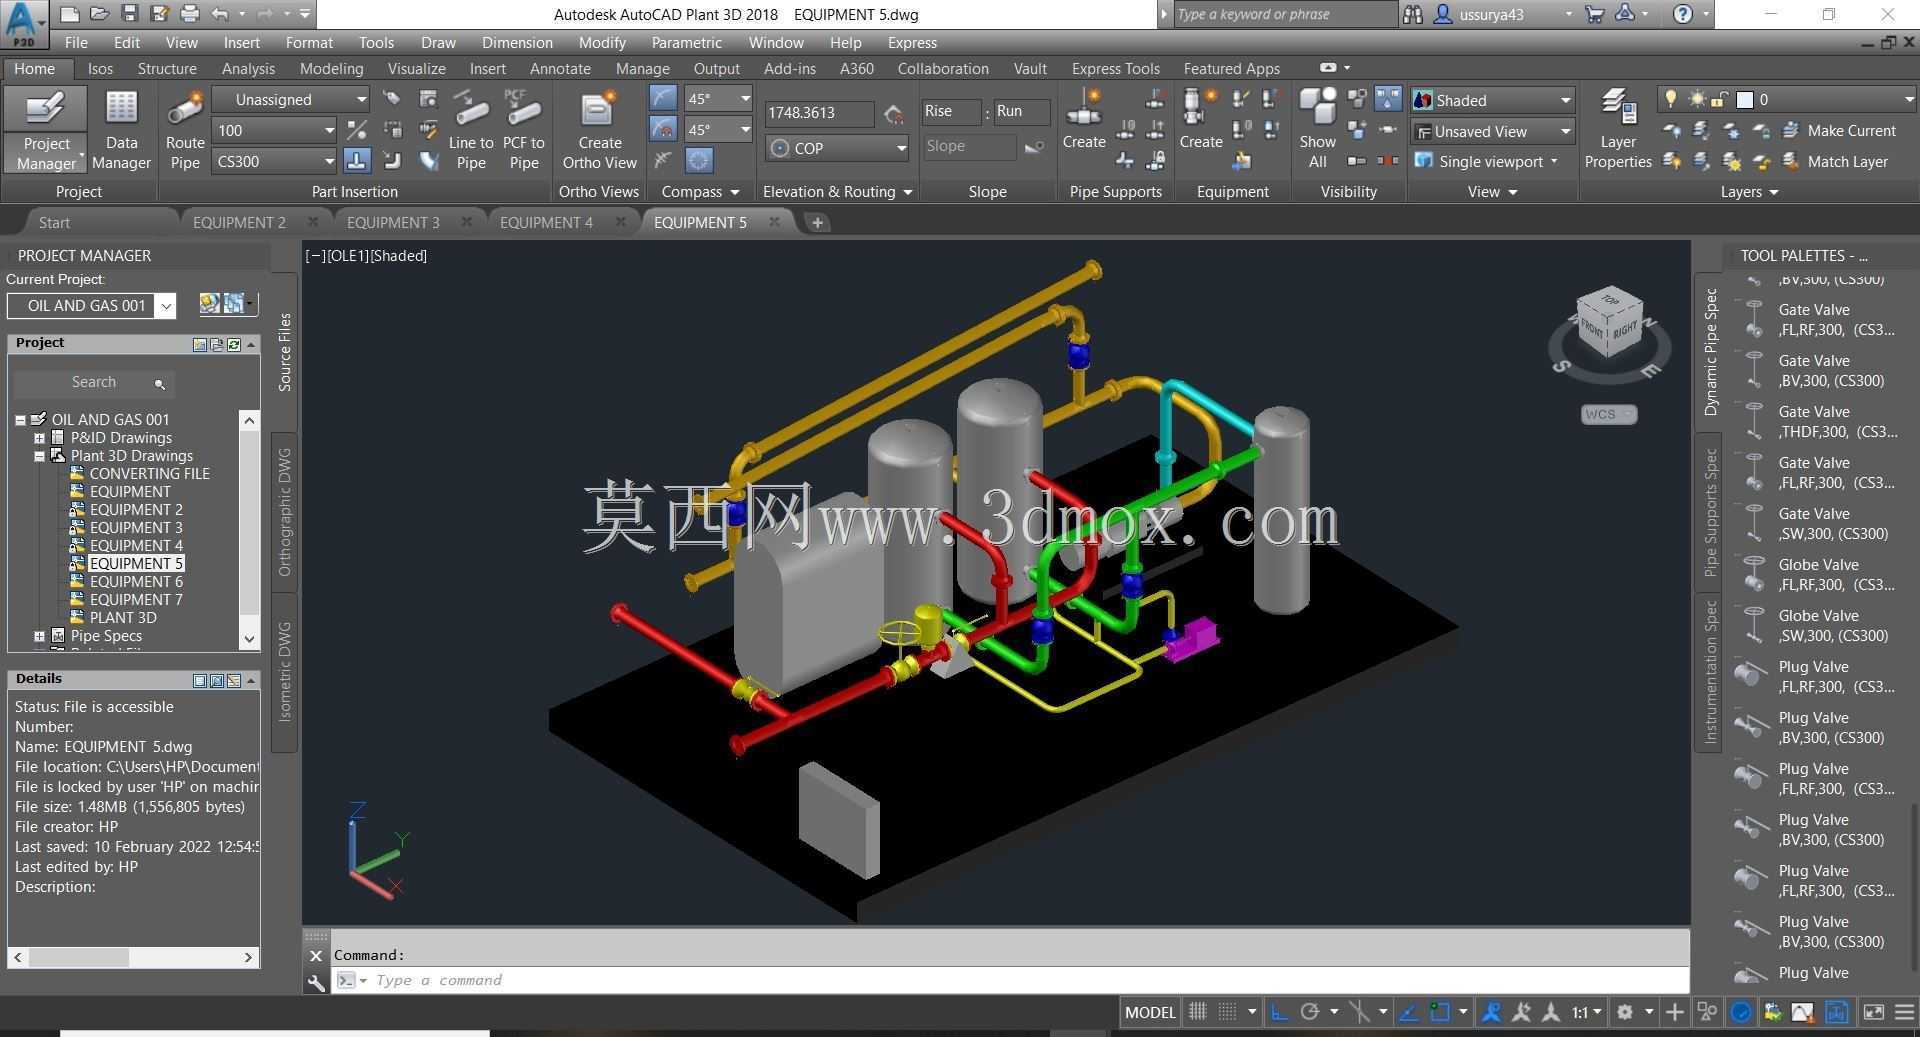This screenshot has width=1920, height=1037.
Task: Open the Unsaved View dropdown
Action: coord(1493,131)
